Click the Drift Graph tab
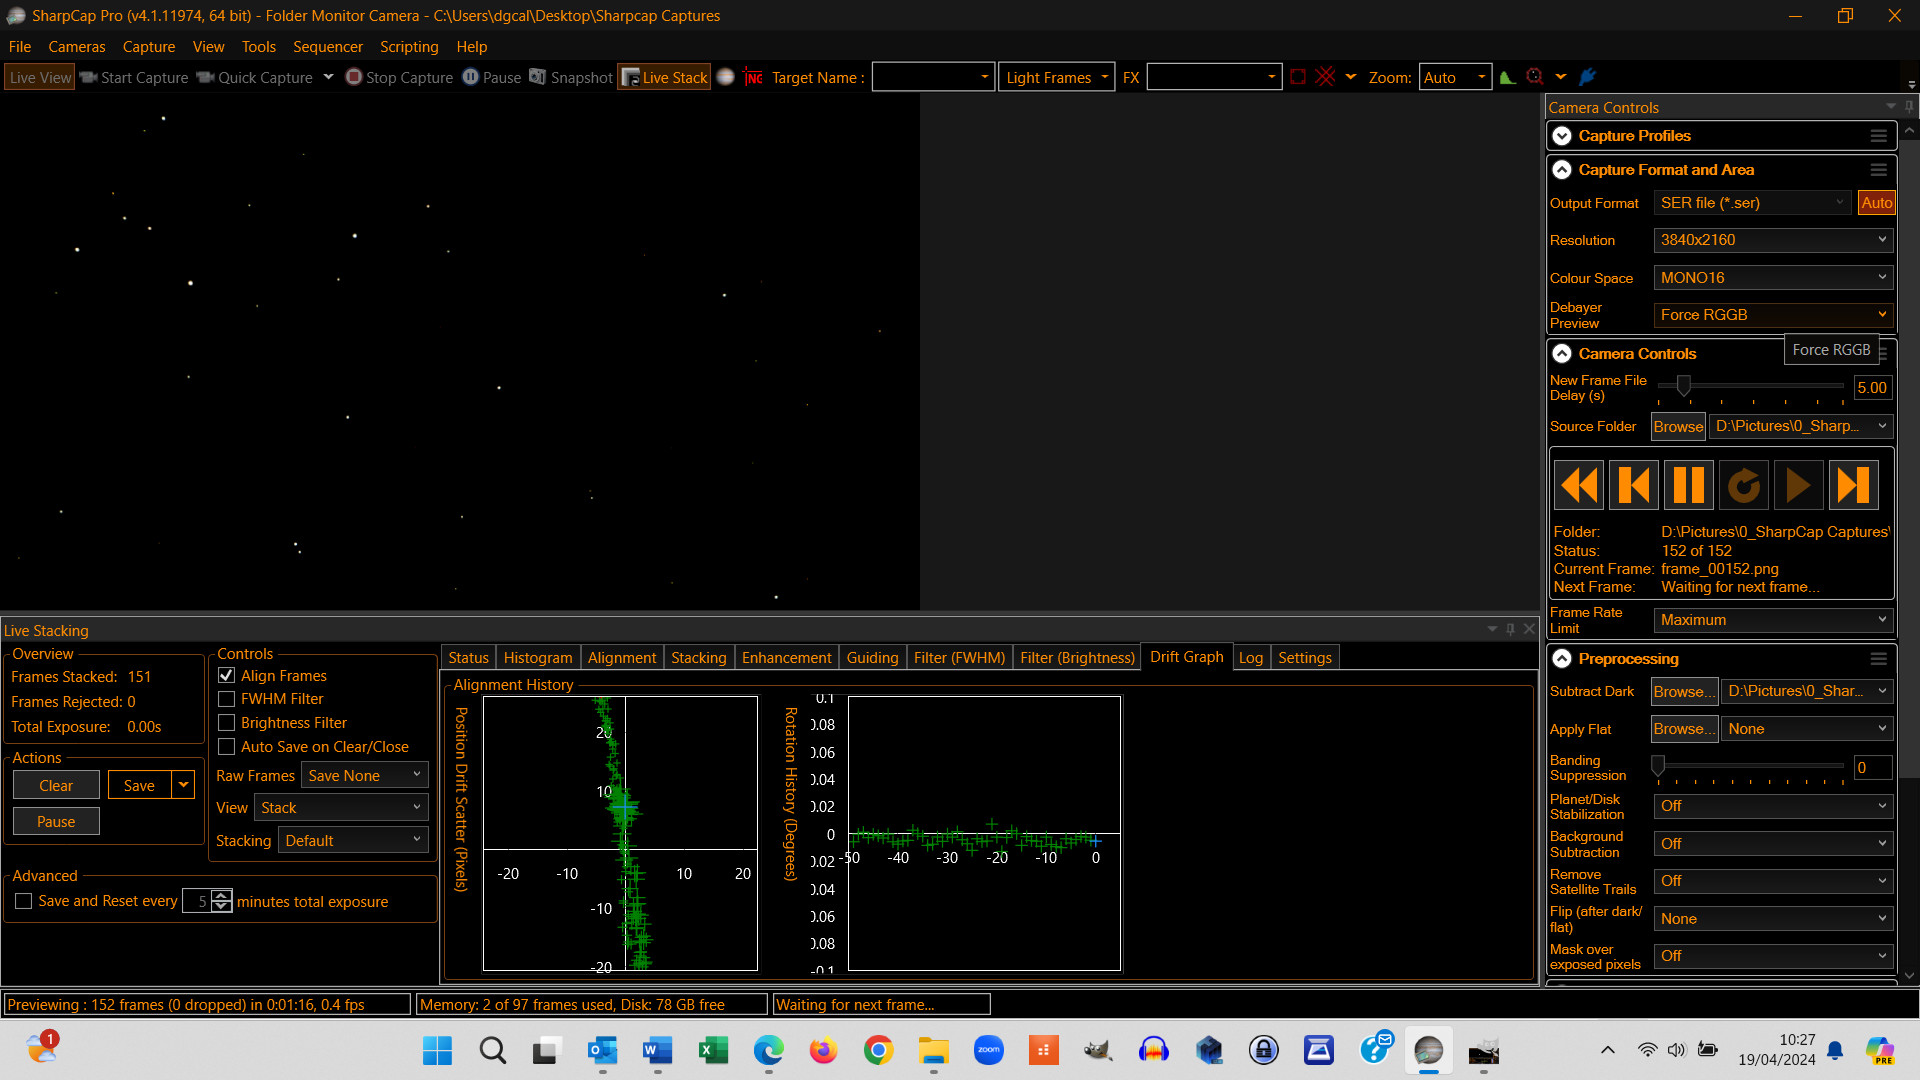Screen dimensions: 1920x1080 (x=1183, y=657)
